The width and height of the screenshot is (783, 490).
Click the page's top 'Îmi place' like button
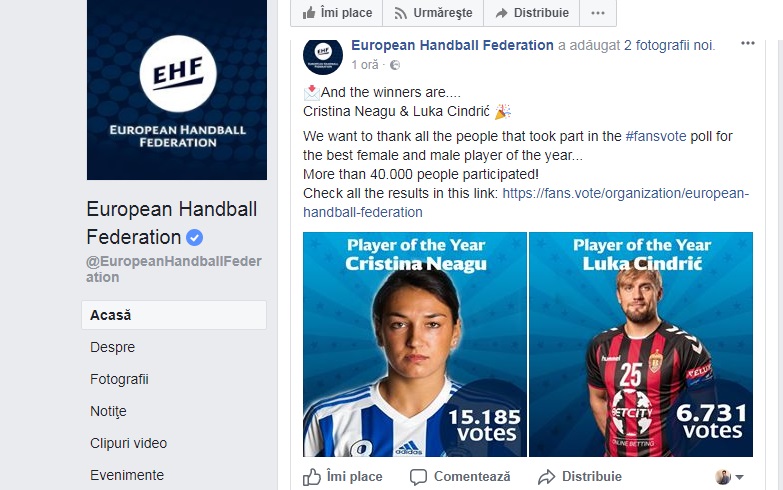[337, 13]
